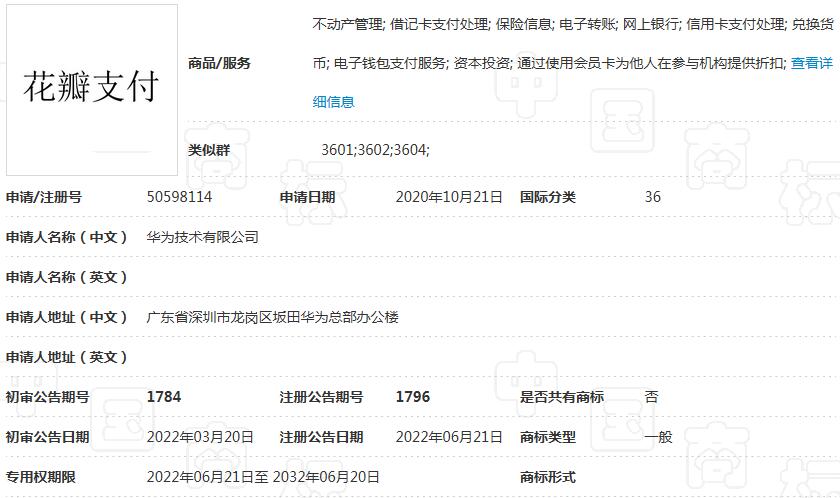
Task: Click the 注册公告日期 label
Action: [x=321, y=437]
